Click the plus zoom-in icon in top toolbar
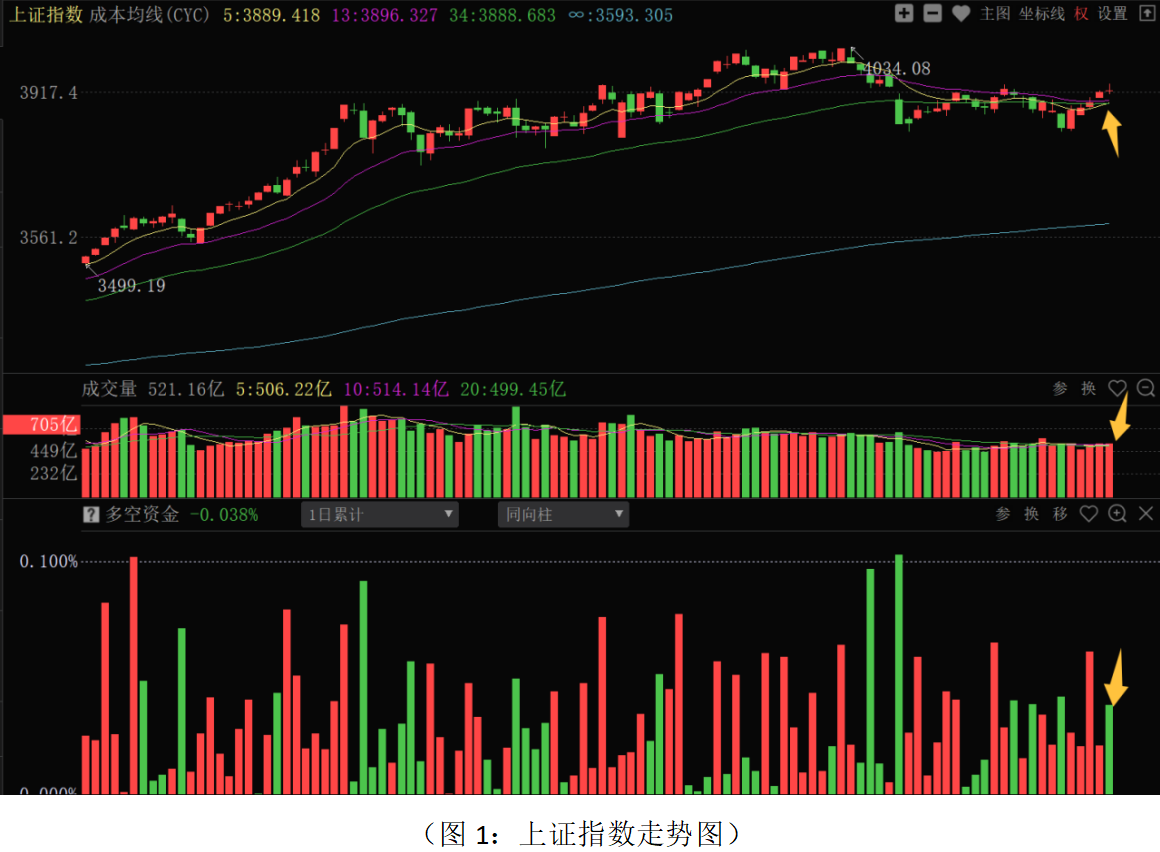Image resolution: width=1160 pixels, height=852 pixels. click(x=904, y=14)
